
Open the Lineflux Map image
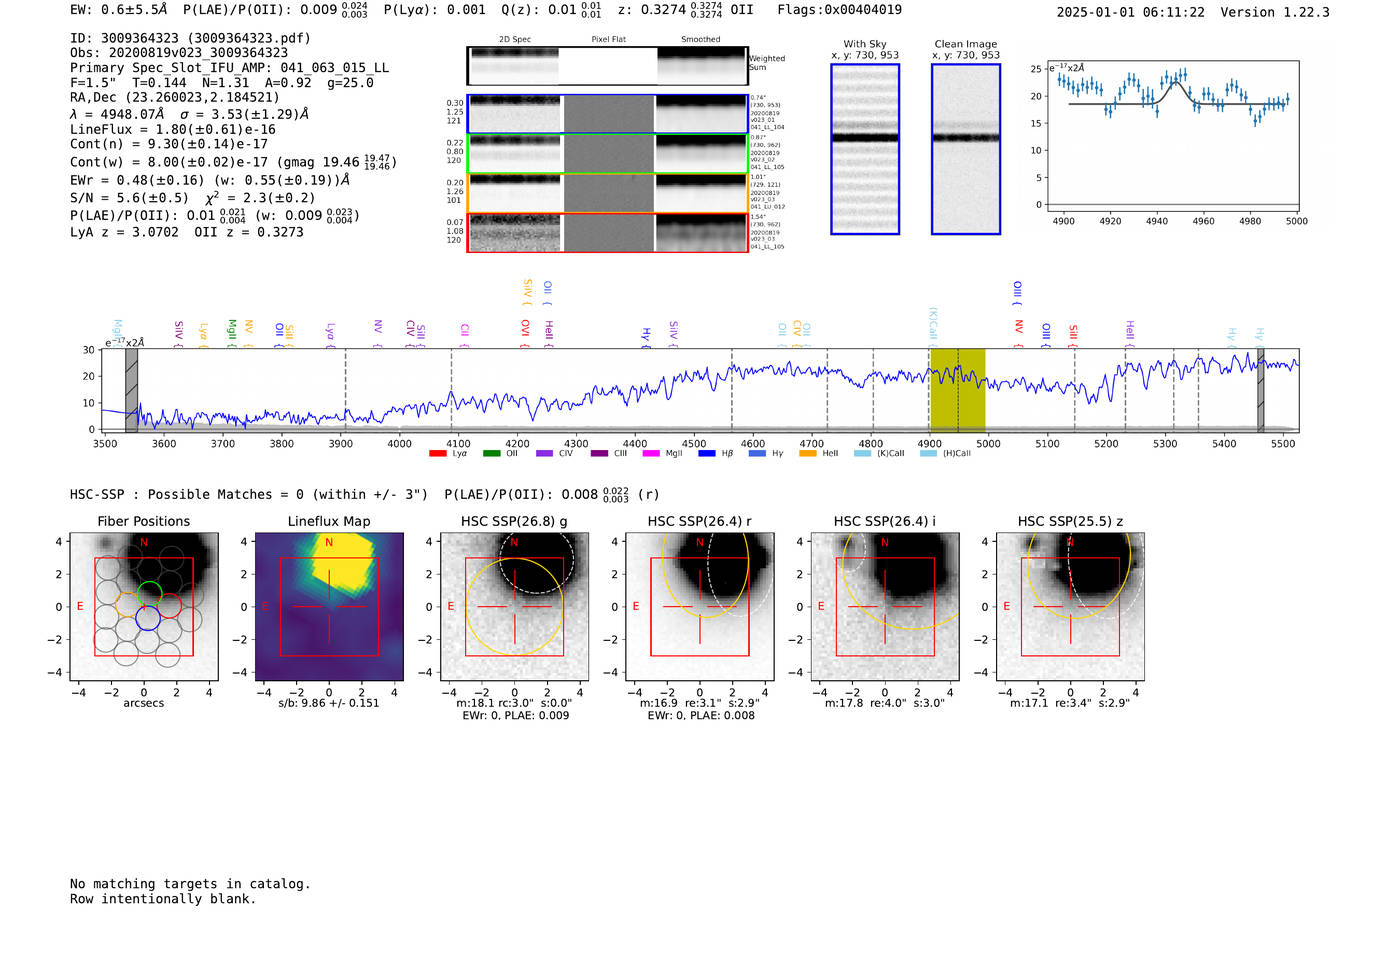pyautogui.click(x=329, y=607)
